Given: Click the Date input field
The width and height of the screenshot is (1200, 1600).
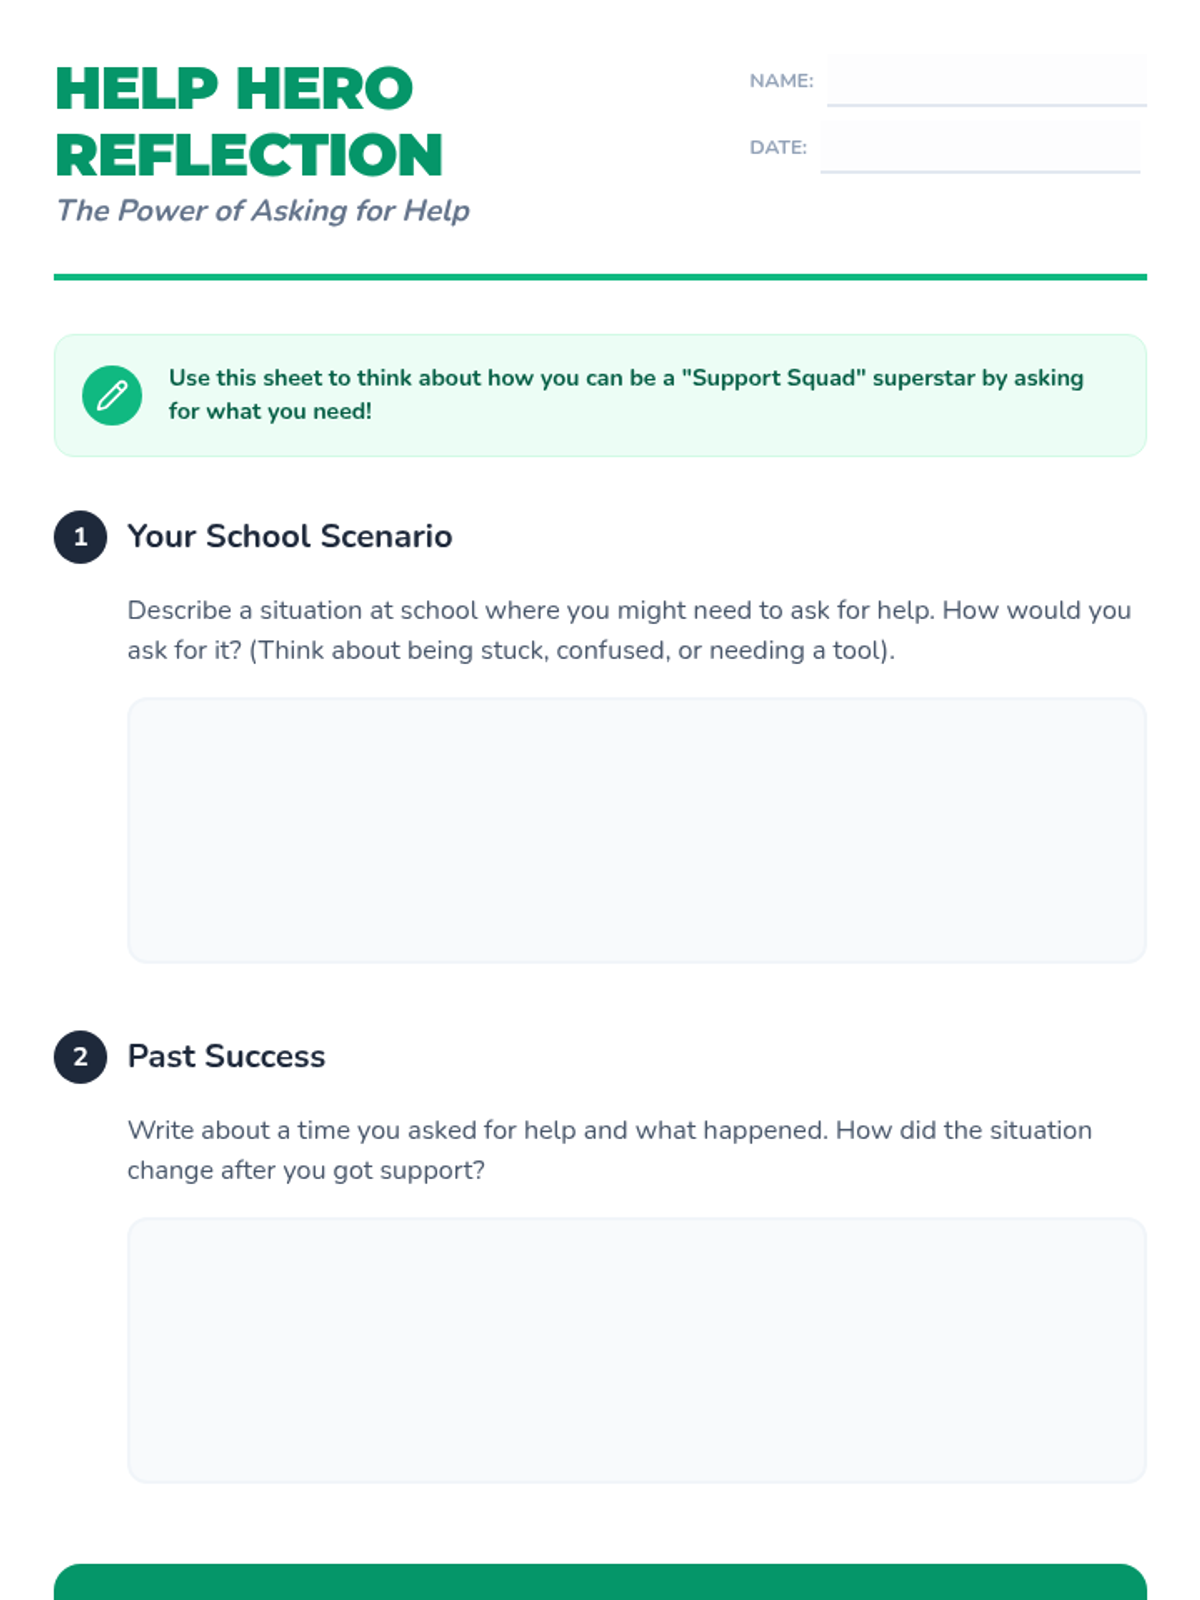Looking at the screenshot, I should [x=979, y=147].
